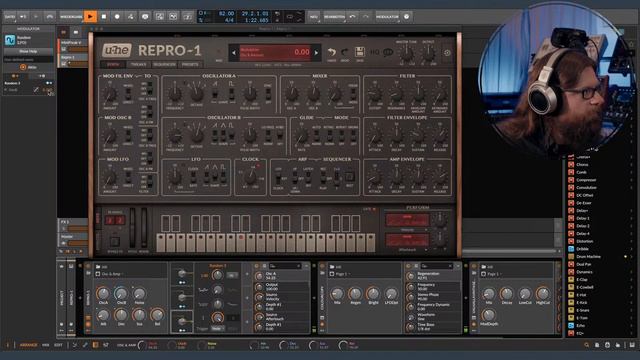Start playback with the orange Play button
Screen dimensions: 640x360
coord(90,17)
